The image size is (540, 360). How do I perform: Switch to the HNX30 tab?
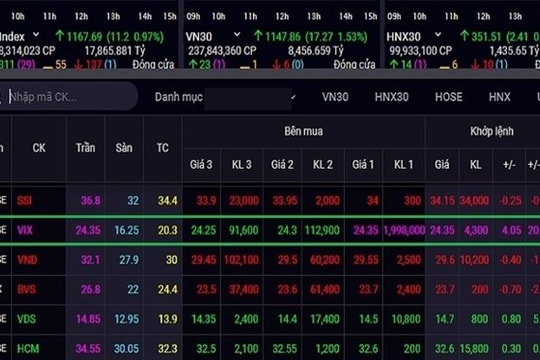point(392,97)
